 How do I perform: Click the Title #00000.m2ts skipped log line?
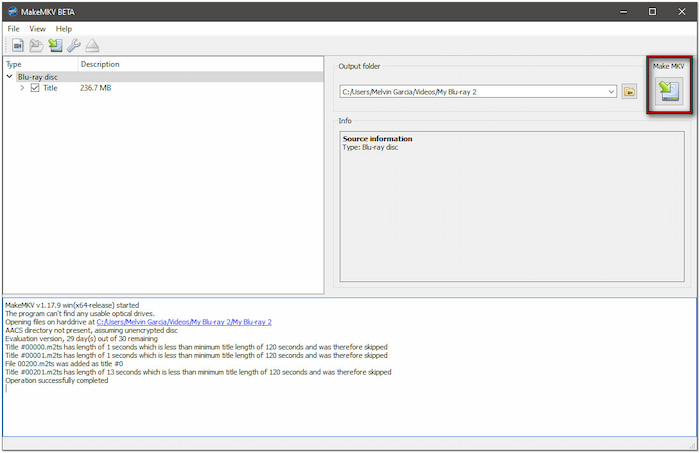[196, 347]
